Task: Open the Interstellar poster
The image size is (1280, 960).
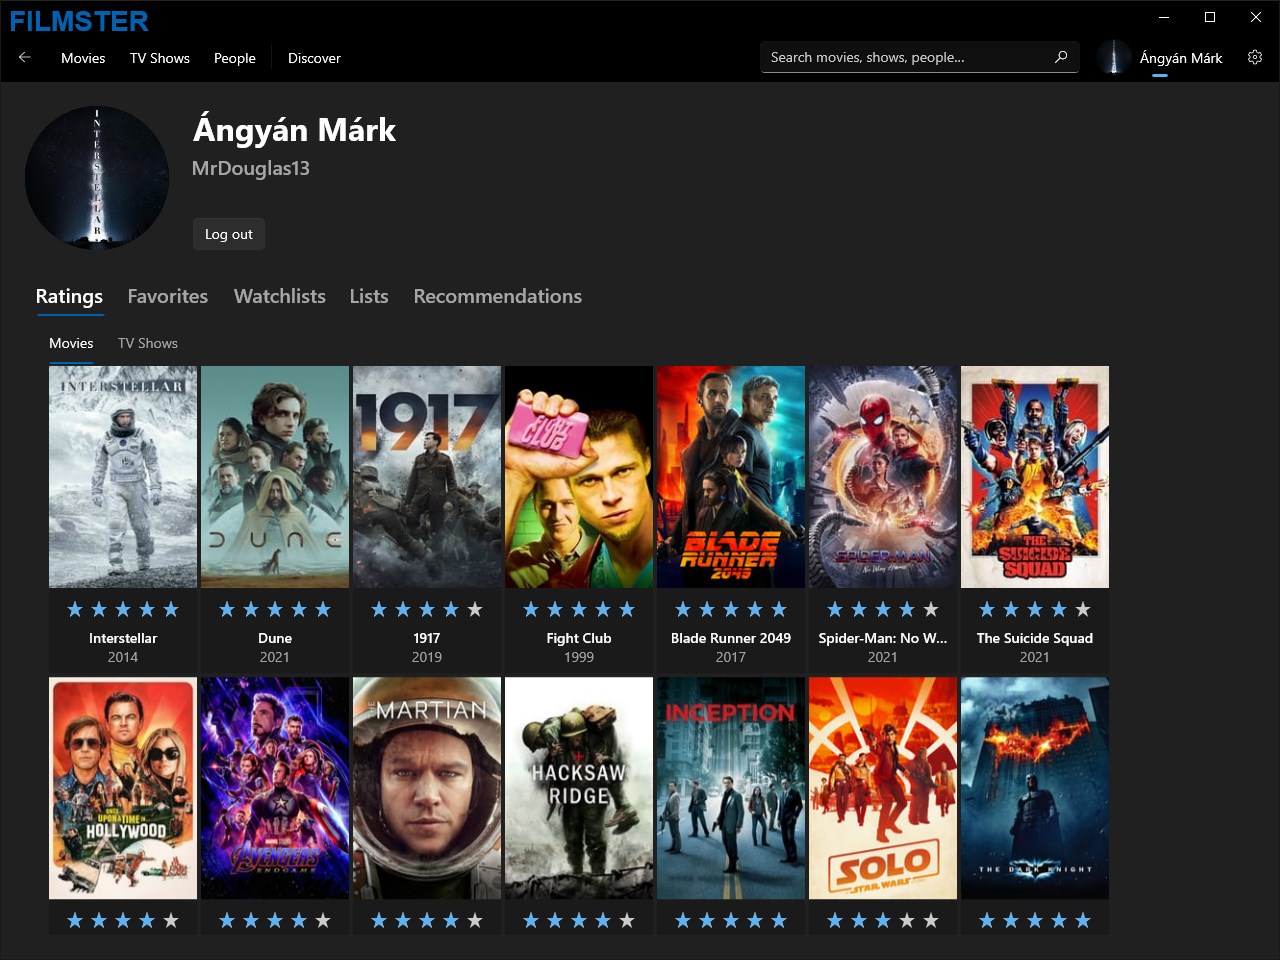Action: (123, 477)
